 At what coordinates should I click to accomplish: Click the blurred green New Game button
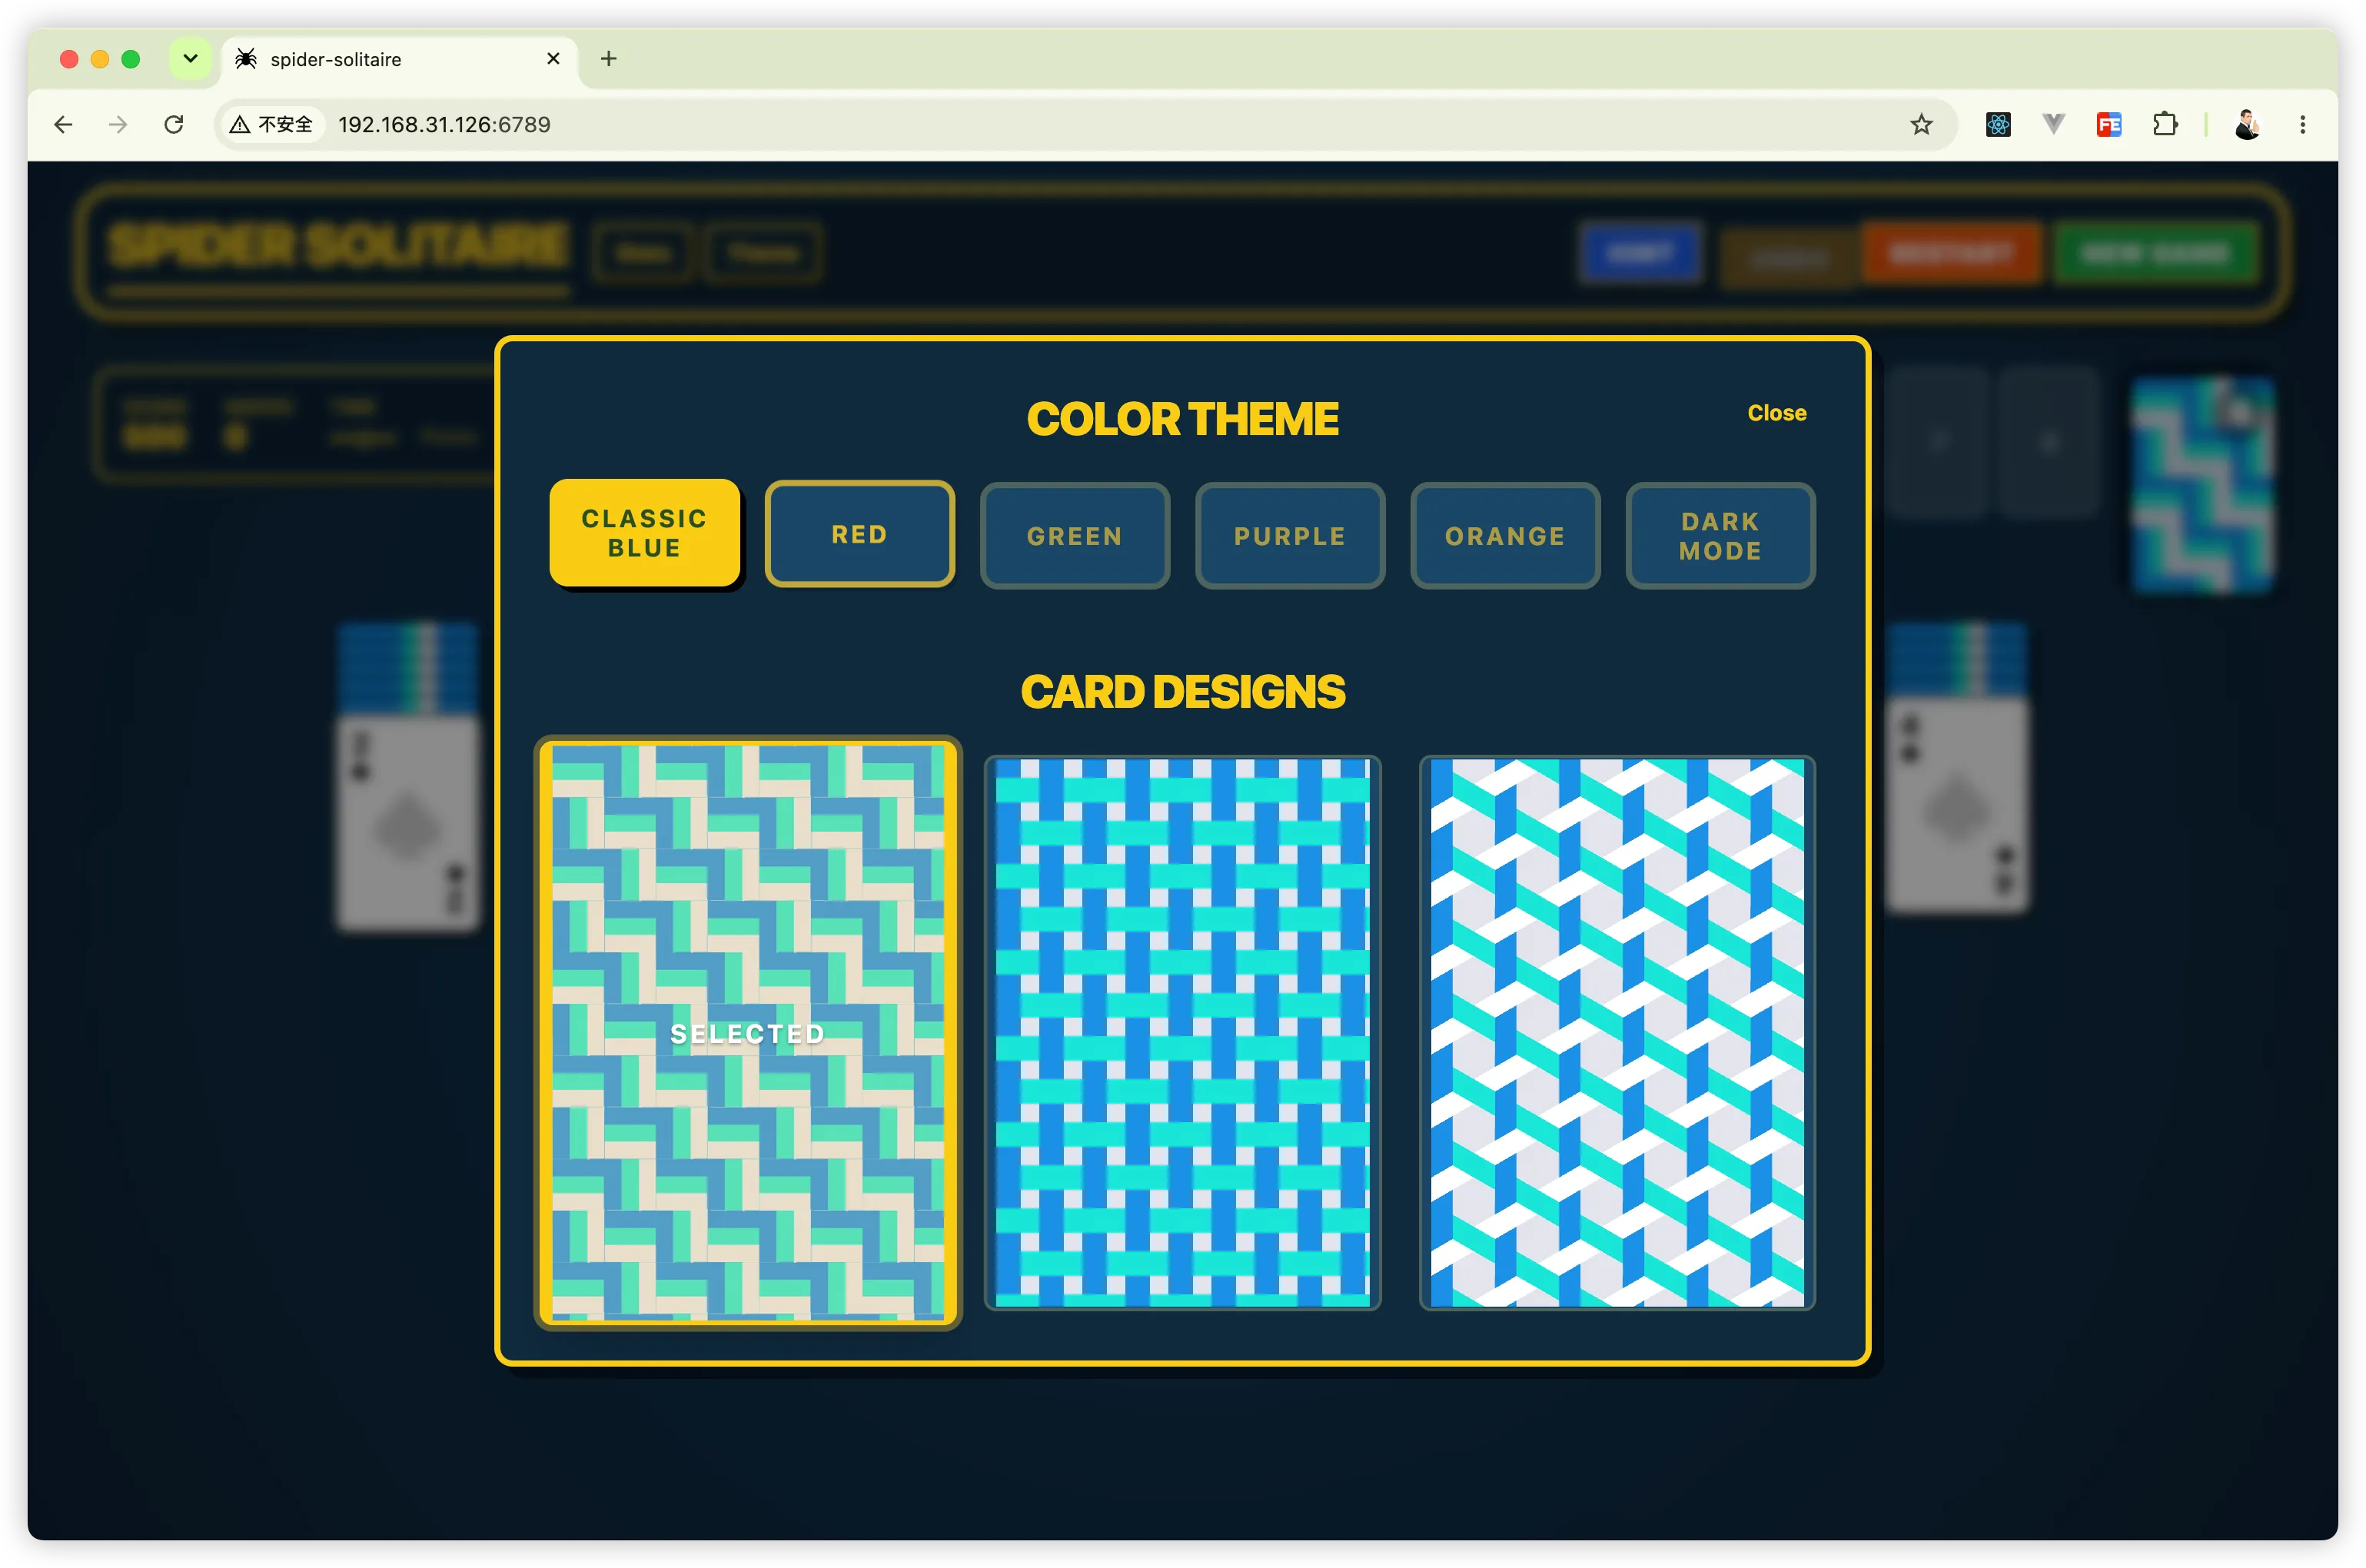pyautogui.click(x=2156, y=253)
